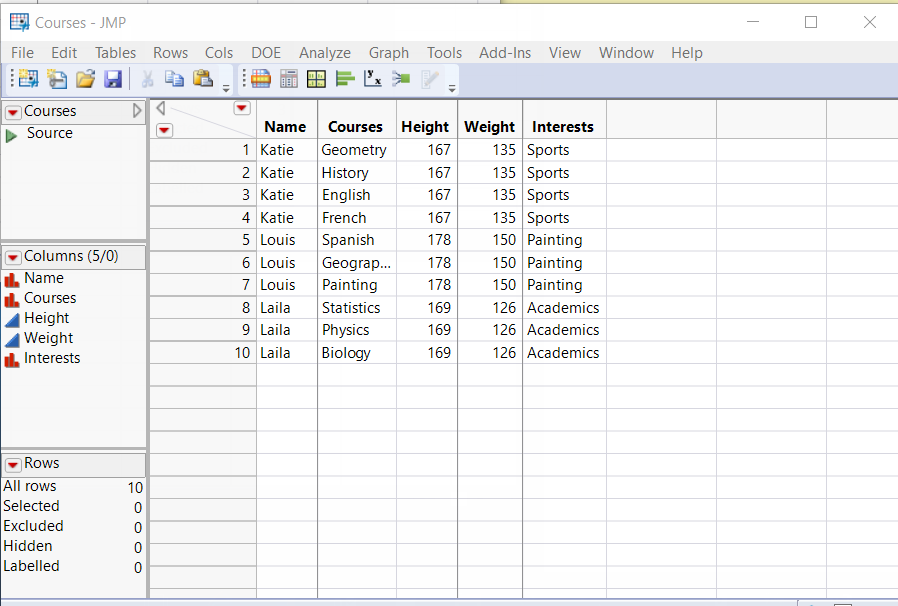The image size is (898, 606).
Task: Open the Rows panel red triangle menu
Action: tap(13, 464)
